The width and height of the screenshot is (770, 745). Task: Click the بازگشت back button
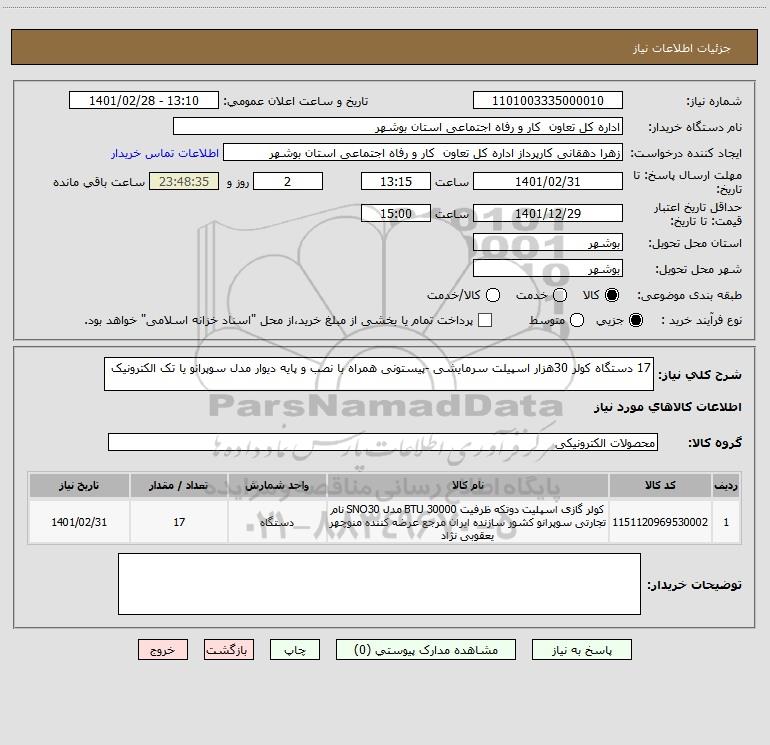(229, 650)
